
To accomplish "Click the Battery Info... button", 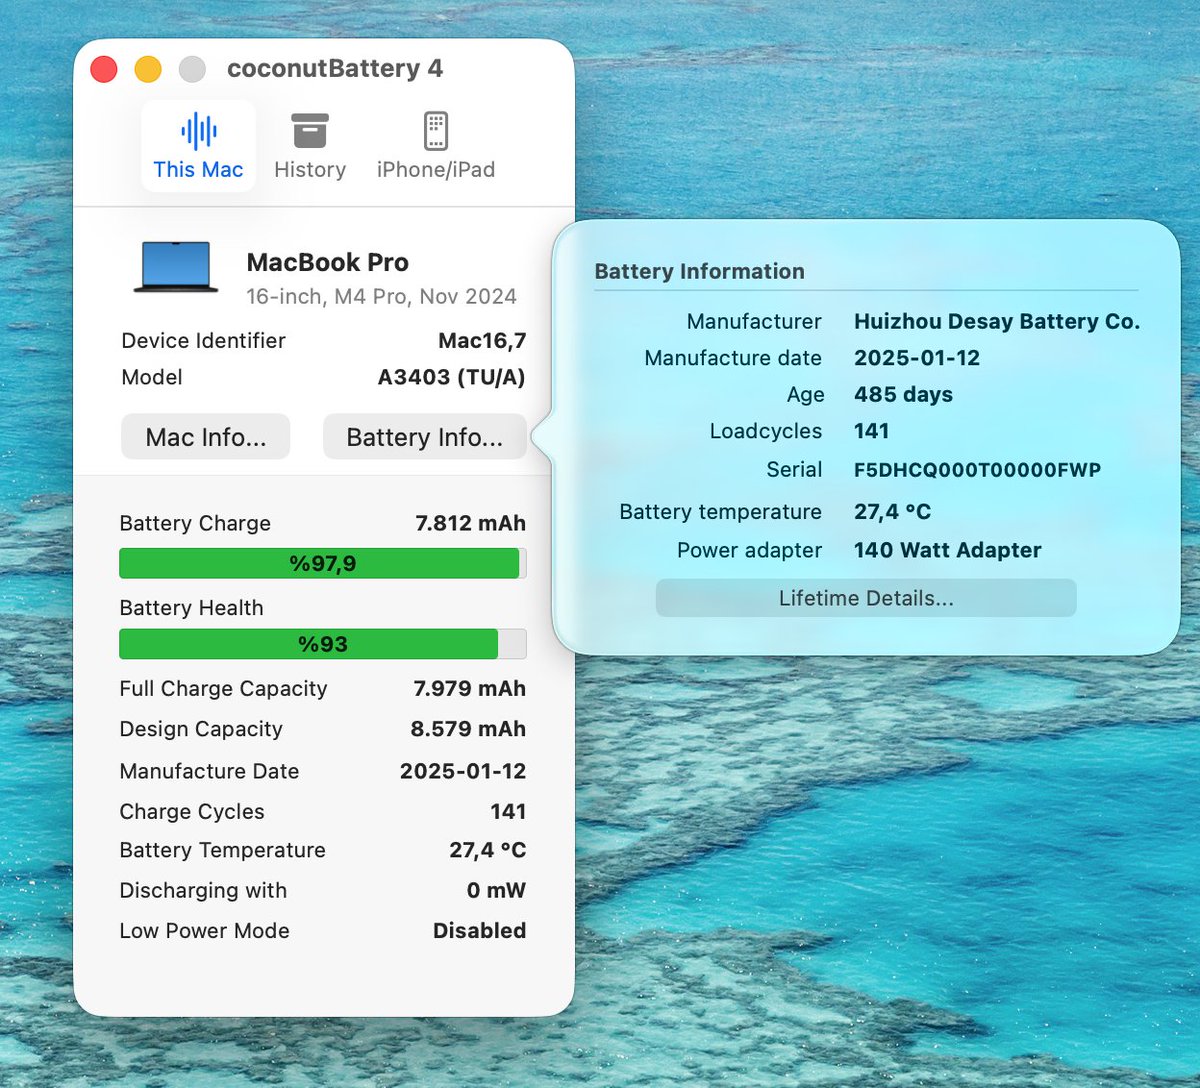I will [x=424, y=437].
